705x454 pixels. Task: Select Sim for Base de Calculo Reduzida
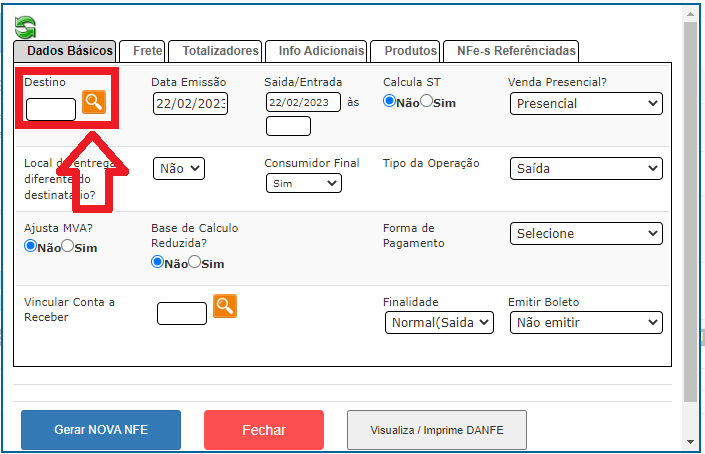(194, 262)
